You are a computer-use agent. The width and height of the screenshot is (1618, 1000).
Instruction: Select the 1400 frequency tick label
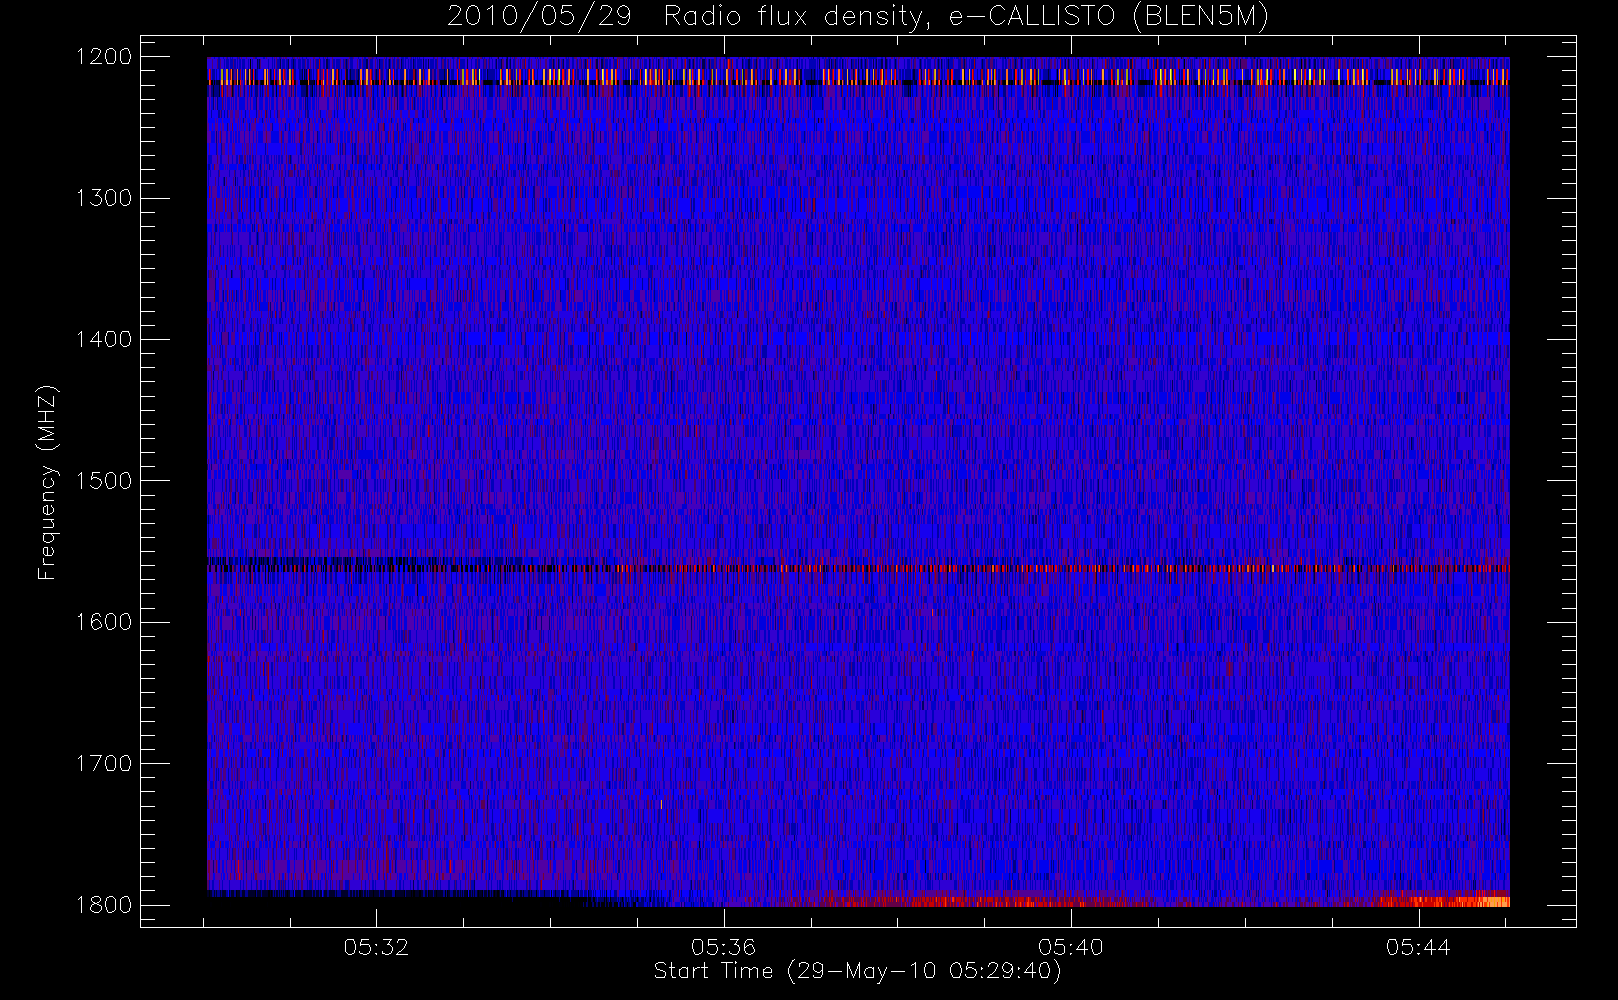coord(104,340)
